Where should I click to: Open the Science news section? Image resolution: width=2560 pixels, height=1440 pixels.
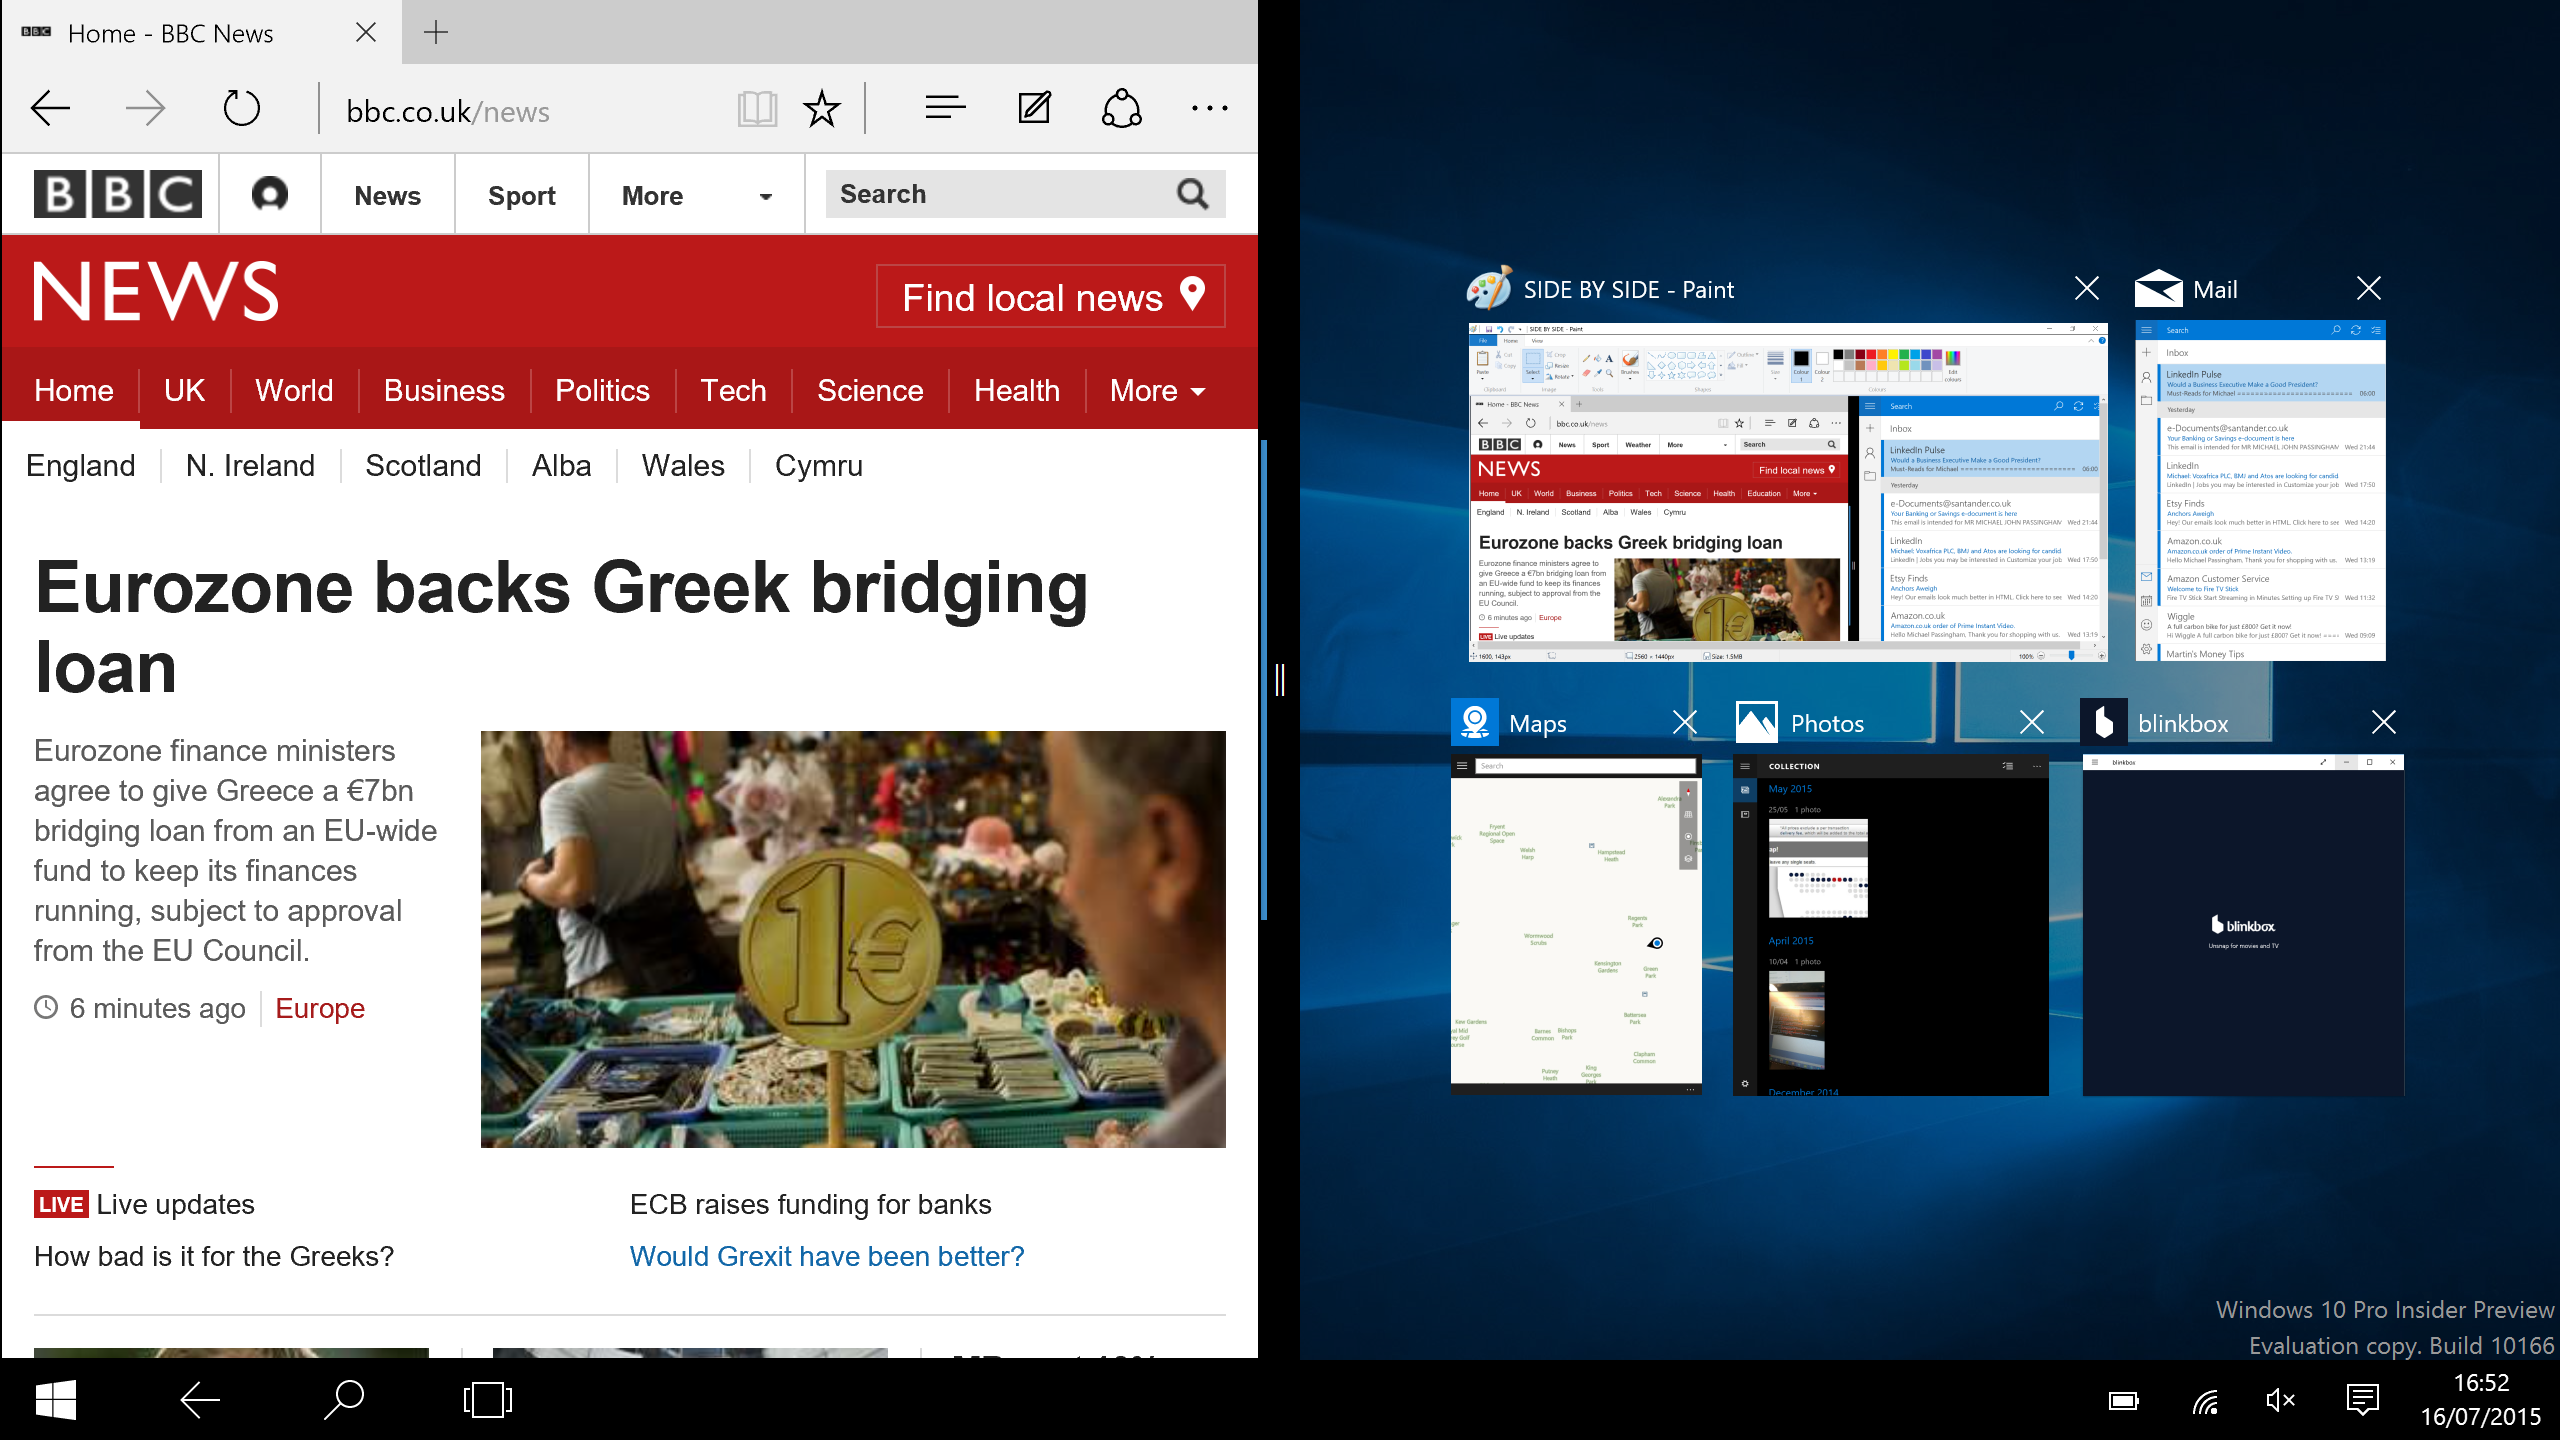(x=870, y=390)
